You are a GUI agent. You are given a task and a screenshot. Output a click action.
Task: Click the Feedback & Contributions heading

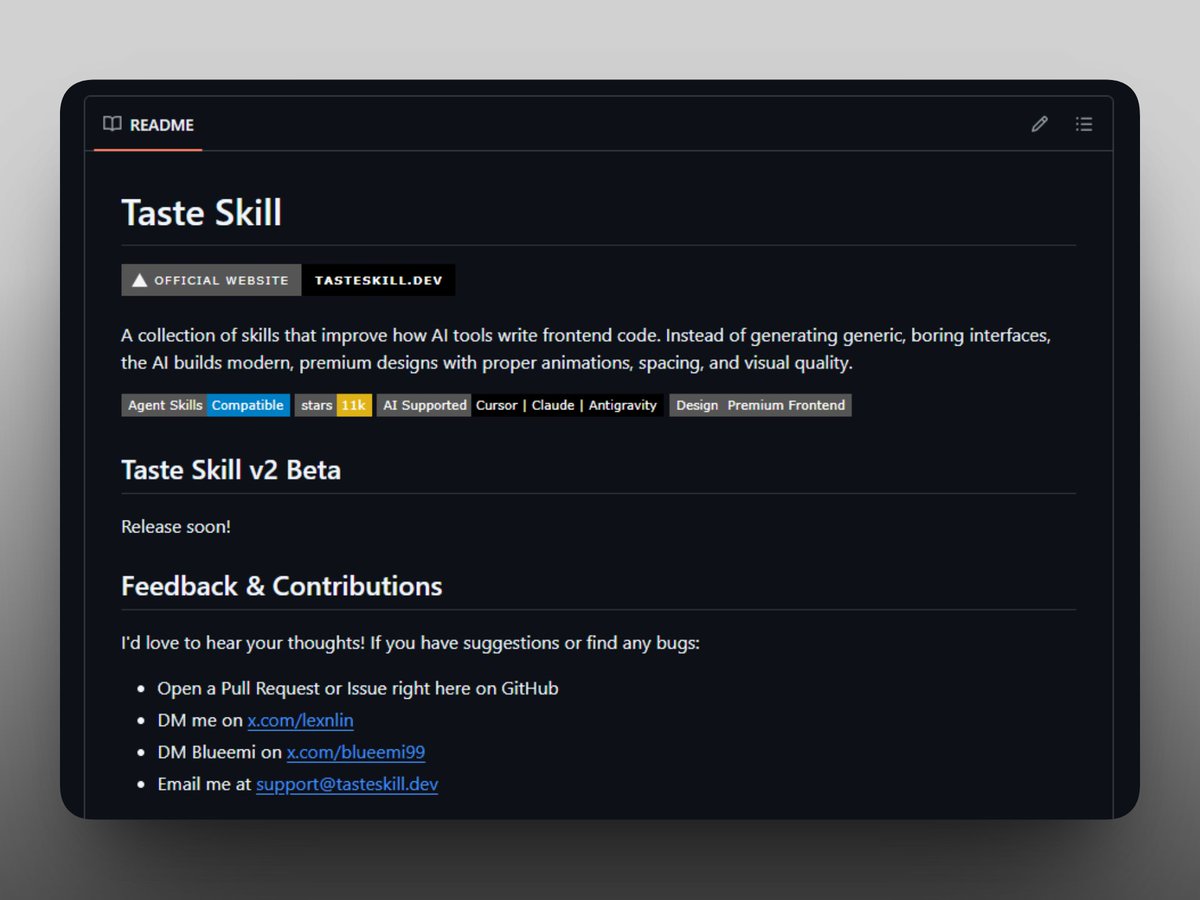(x=282, y=585)
